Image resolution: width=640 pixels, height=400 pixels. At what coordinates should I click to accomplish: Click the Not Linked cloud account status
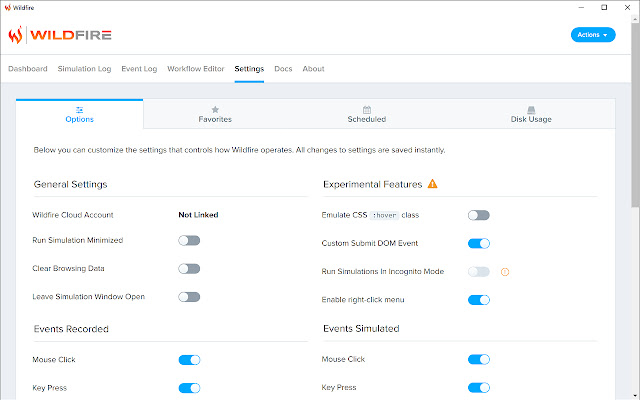(198, 215)
